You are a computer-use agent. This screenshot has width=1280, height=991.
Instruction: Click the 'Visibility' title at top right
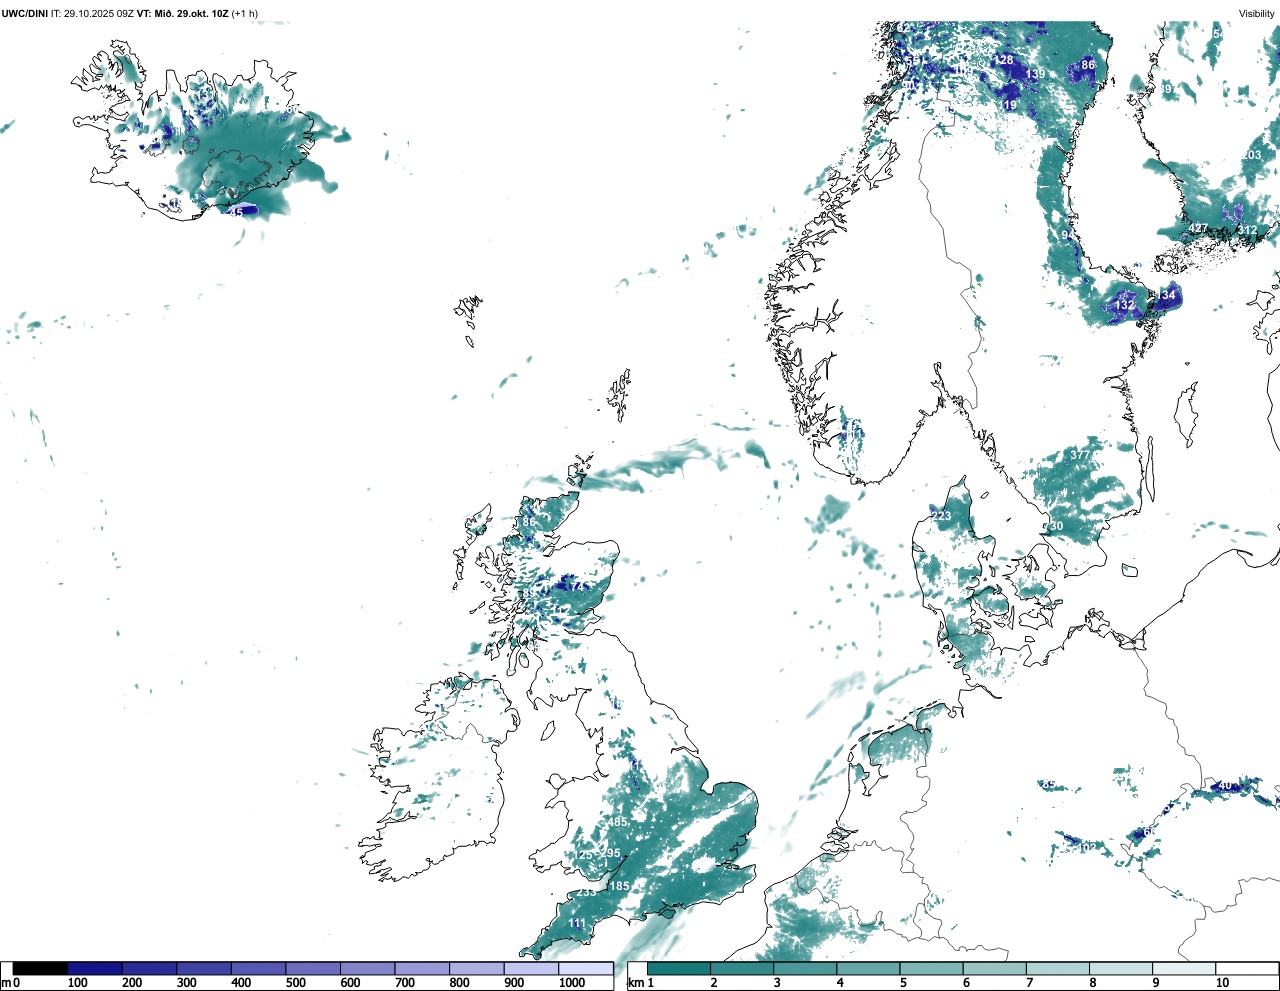[1257, 14]
